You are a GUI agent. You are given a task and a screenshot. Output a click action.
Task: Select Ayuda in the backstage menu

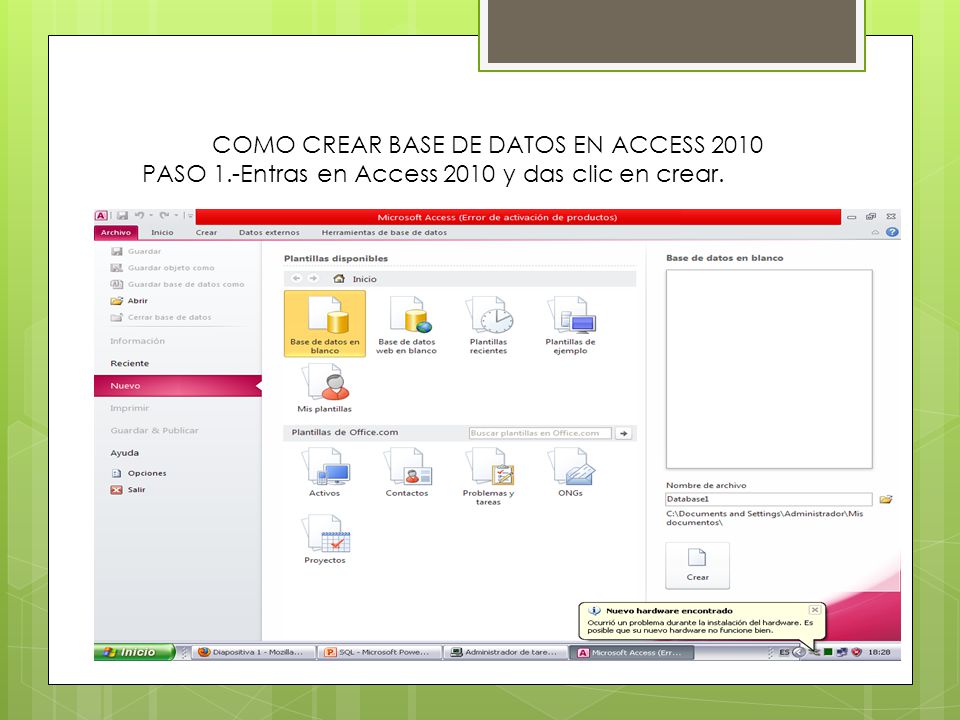[x=124, y=453]
